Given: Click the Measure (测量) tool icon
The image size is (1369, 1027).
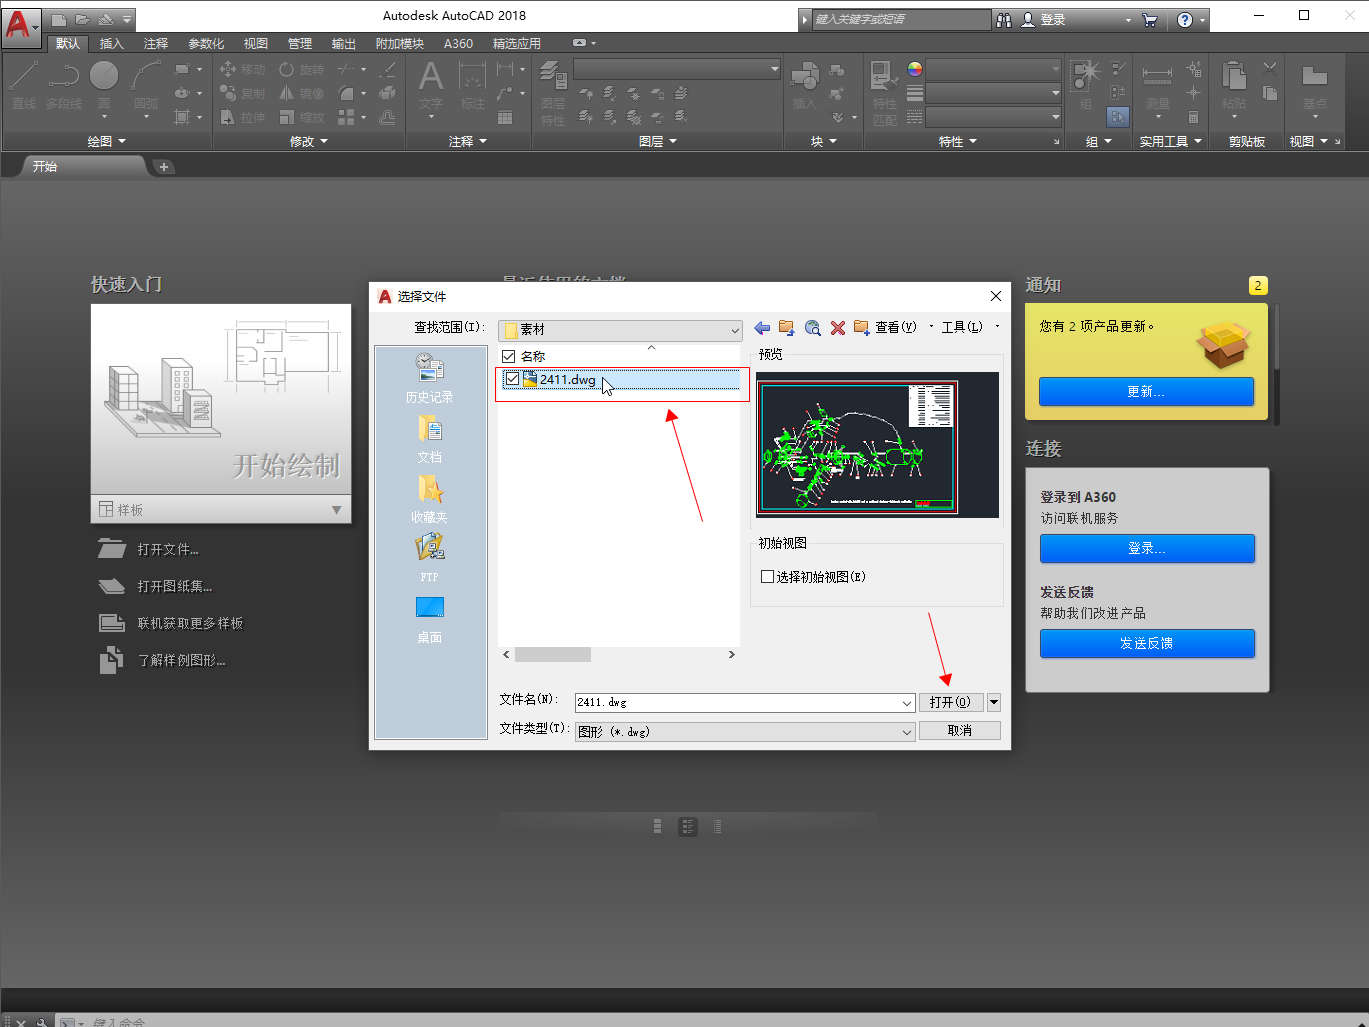Looking at the screenshot, I should [x=1157, y=85].
